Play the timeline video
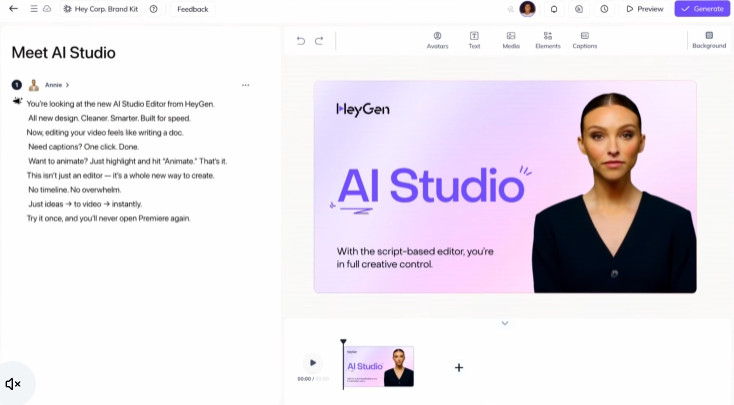 (313, 363)
